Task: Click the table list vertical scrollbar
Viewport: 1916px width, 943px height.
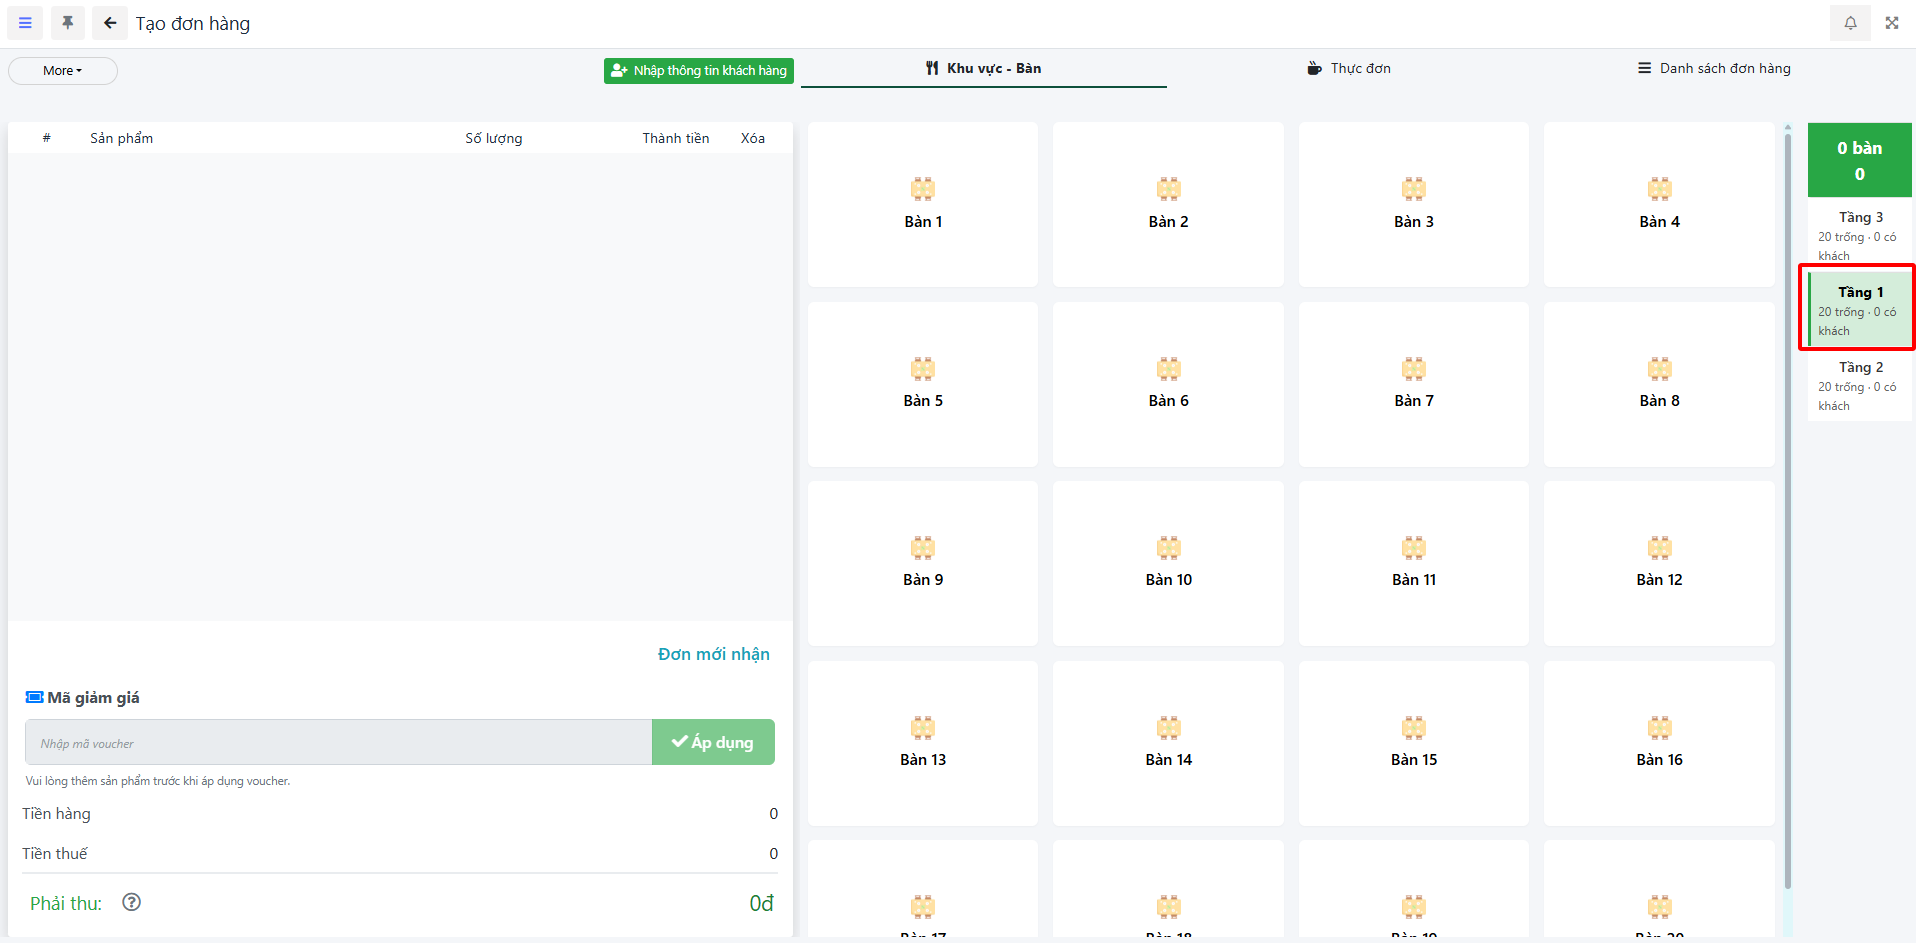Action: [x=1787, y=500]
